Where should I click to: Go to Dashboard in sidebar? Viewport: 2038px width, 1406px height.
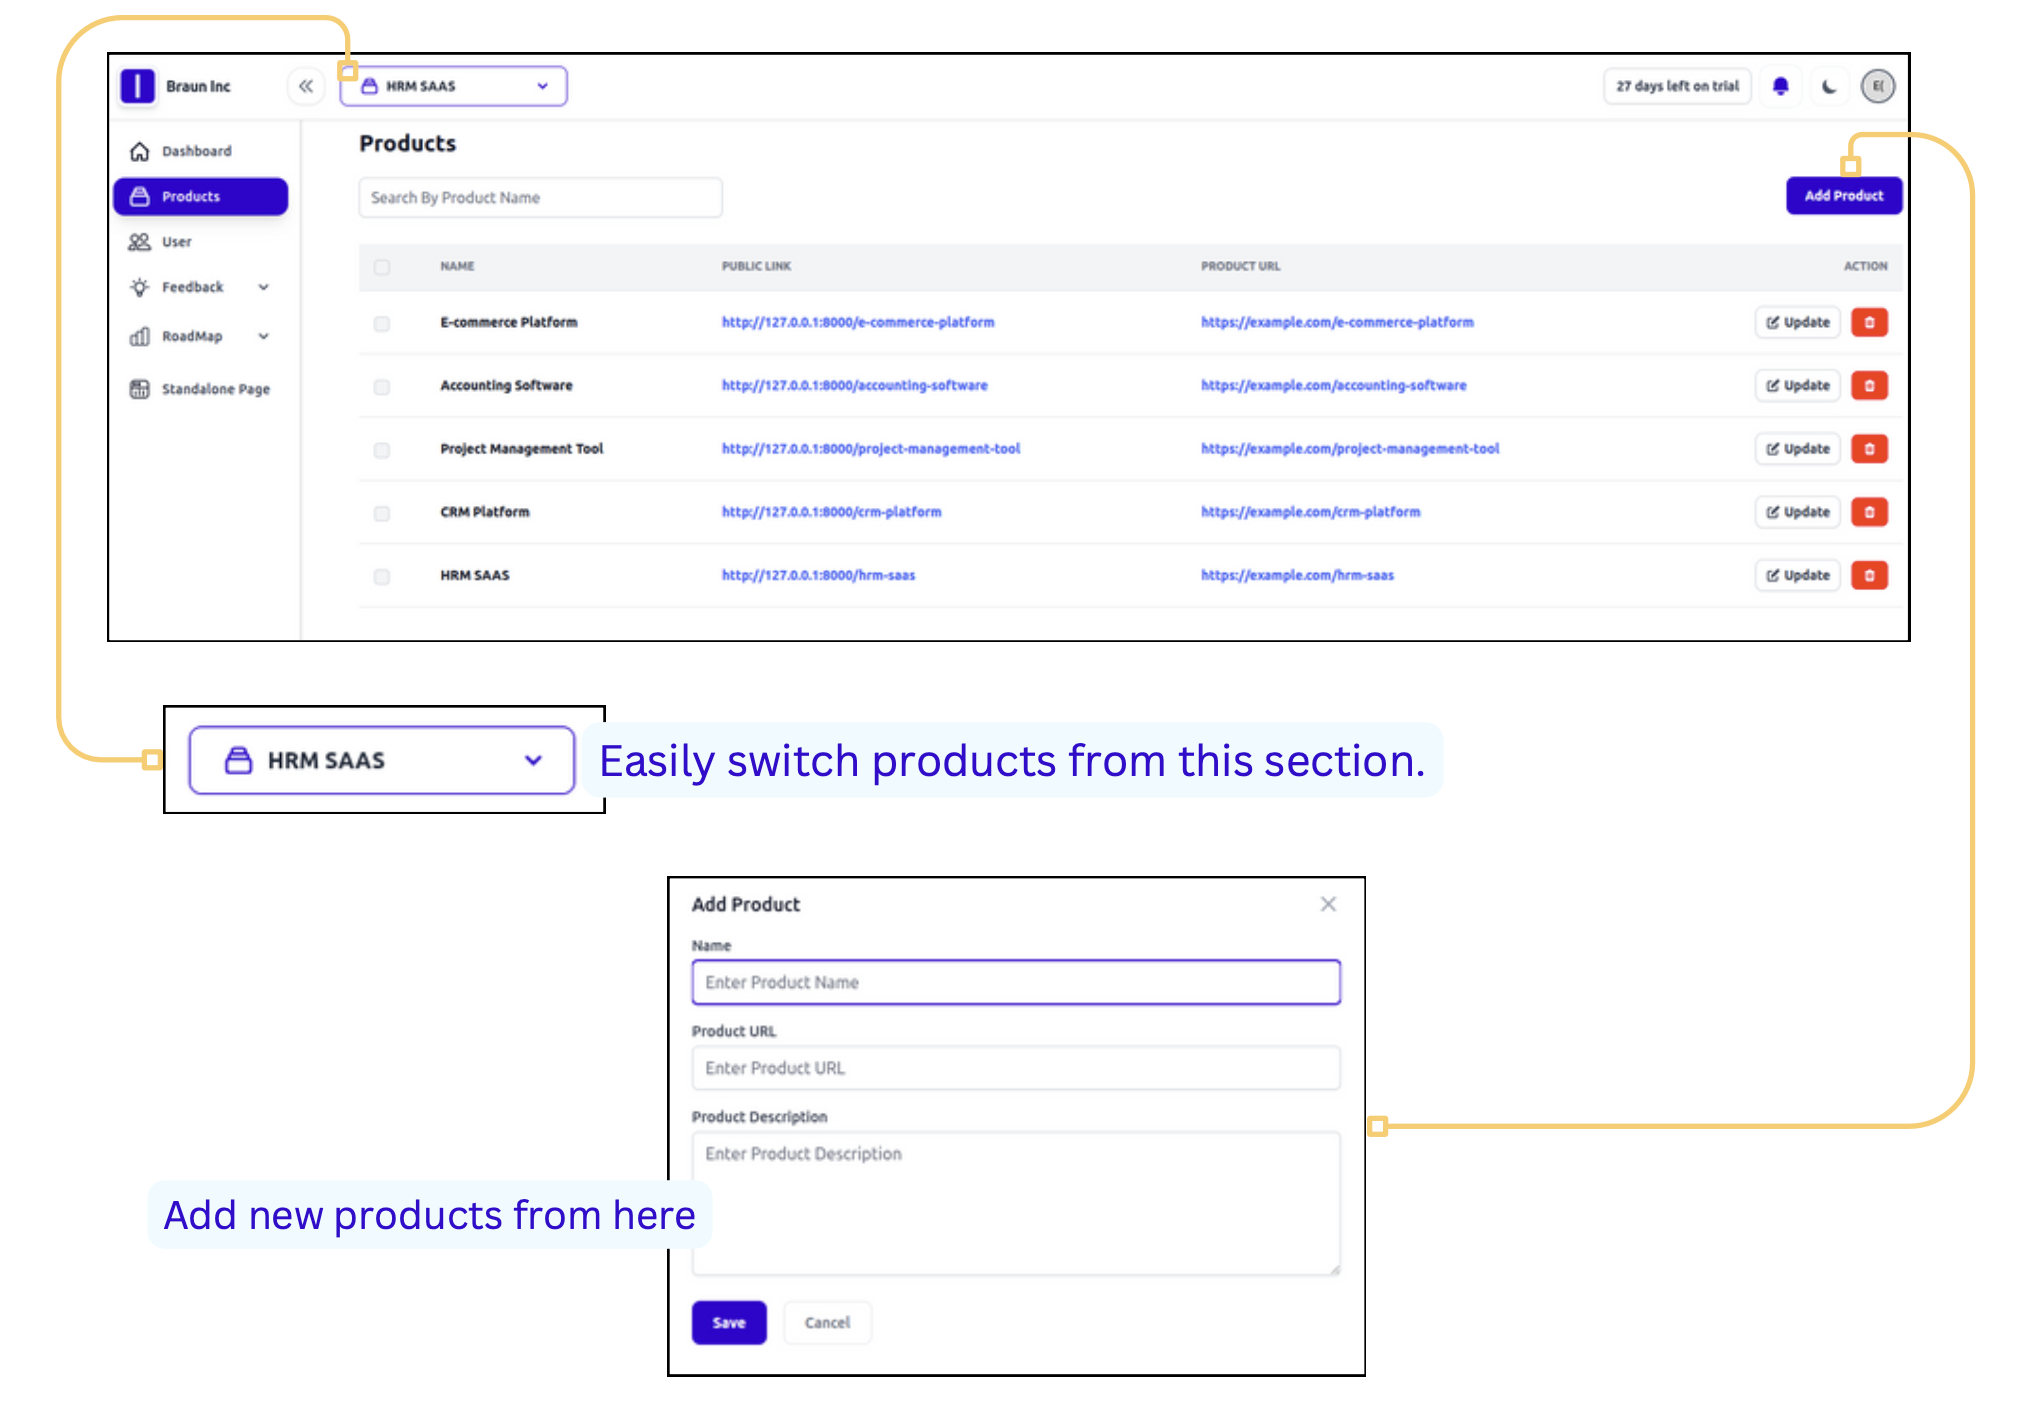[x=196, y=151]
